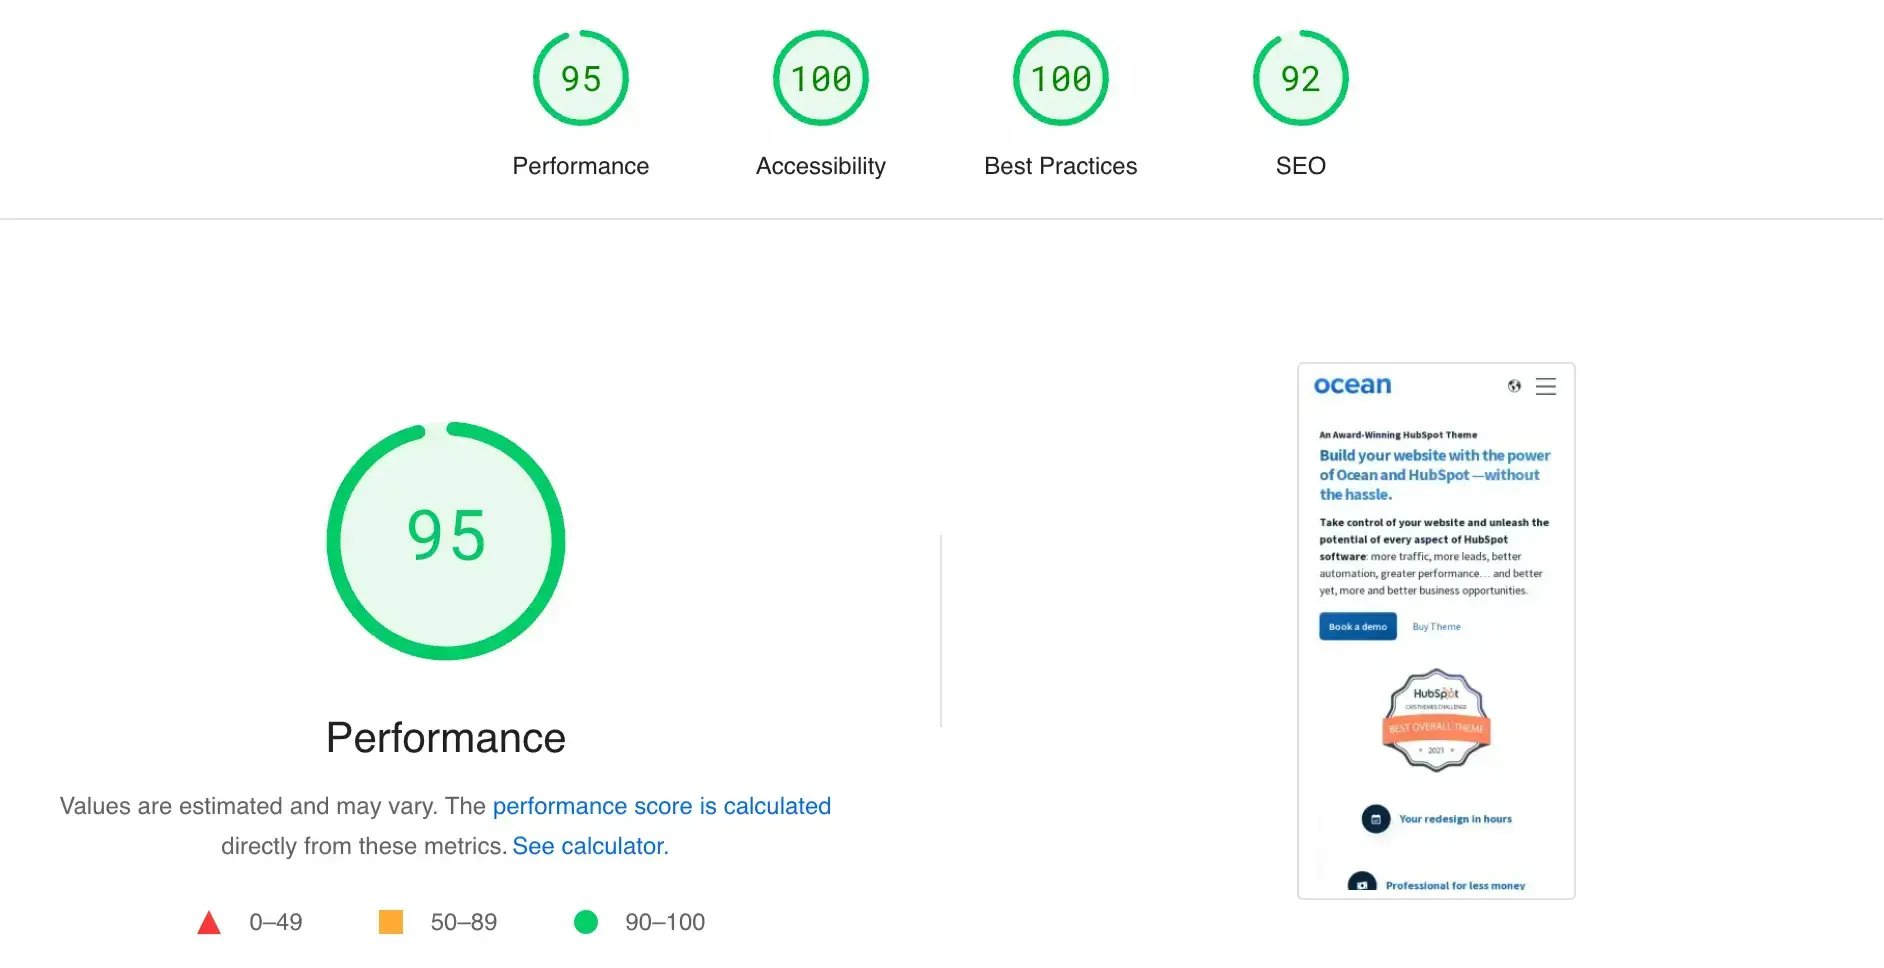Click 'Your redesign in hours' text
The height and width of the screenshot is (968, 1884).
tap(1455, 819)
